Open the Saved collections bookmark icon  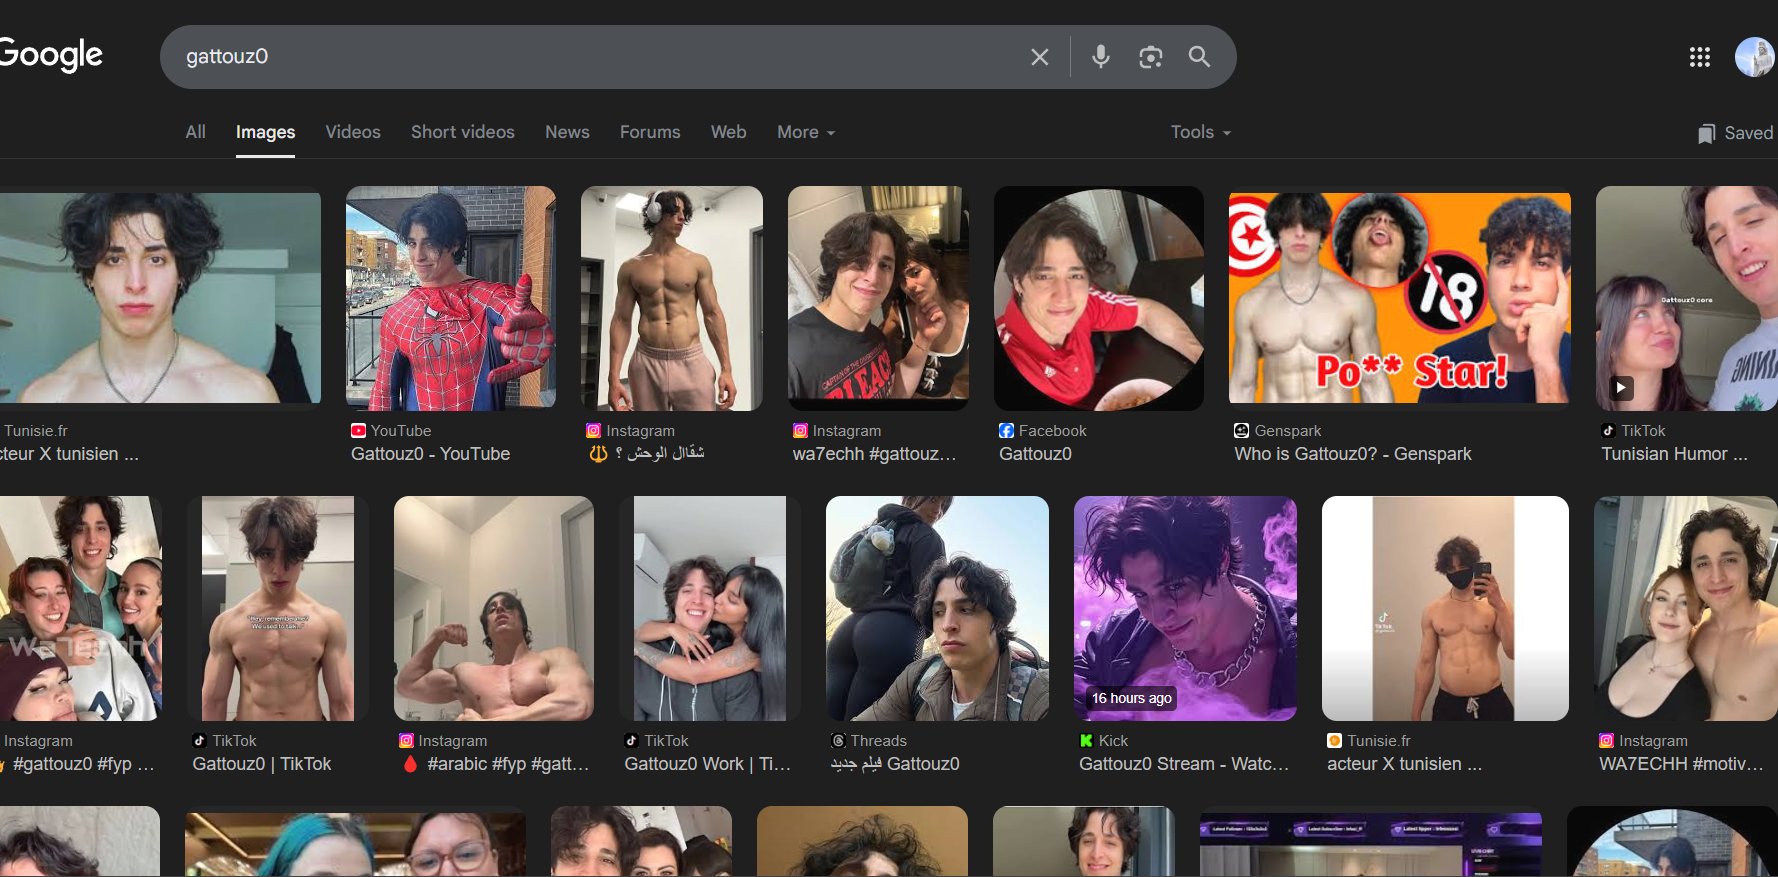pos(1706,134)
